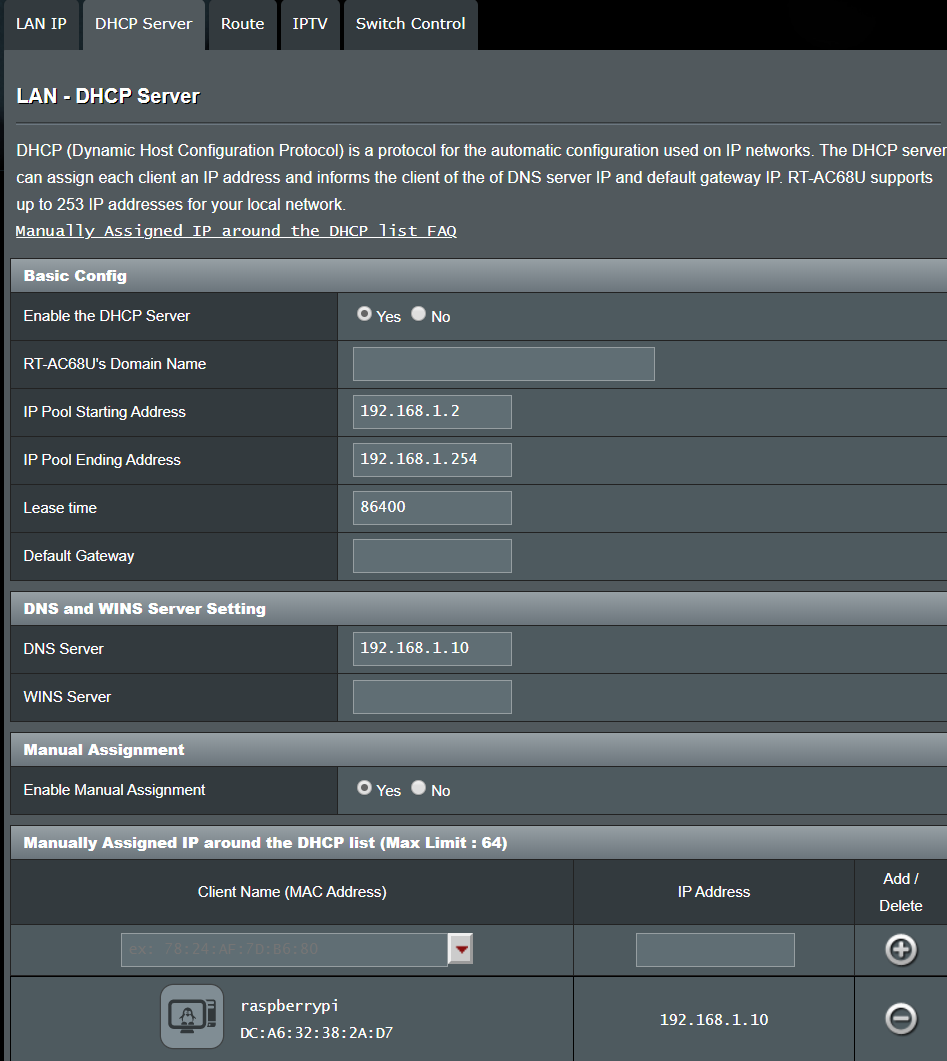Click the IP Pool Ending Address field

(432, 460)
